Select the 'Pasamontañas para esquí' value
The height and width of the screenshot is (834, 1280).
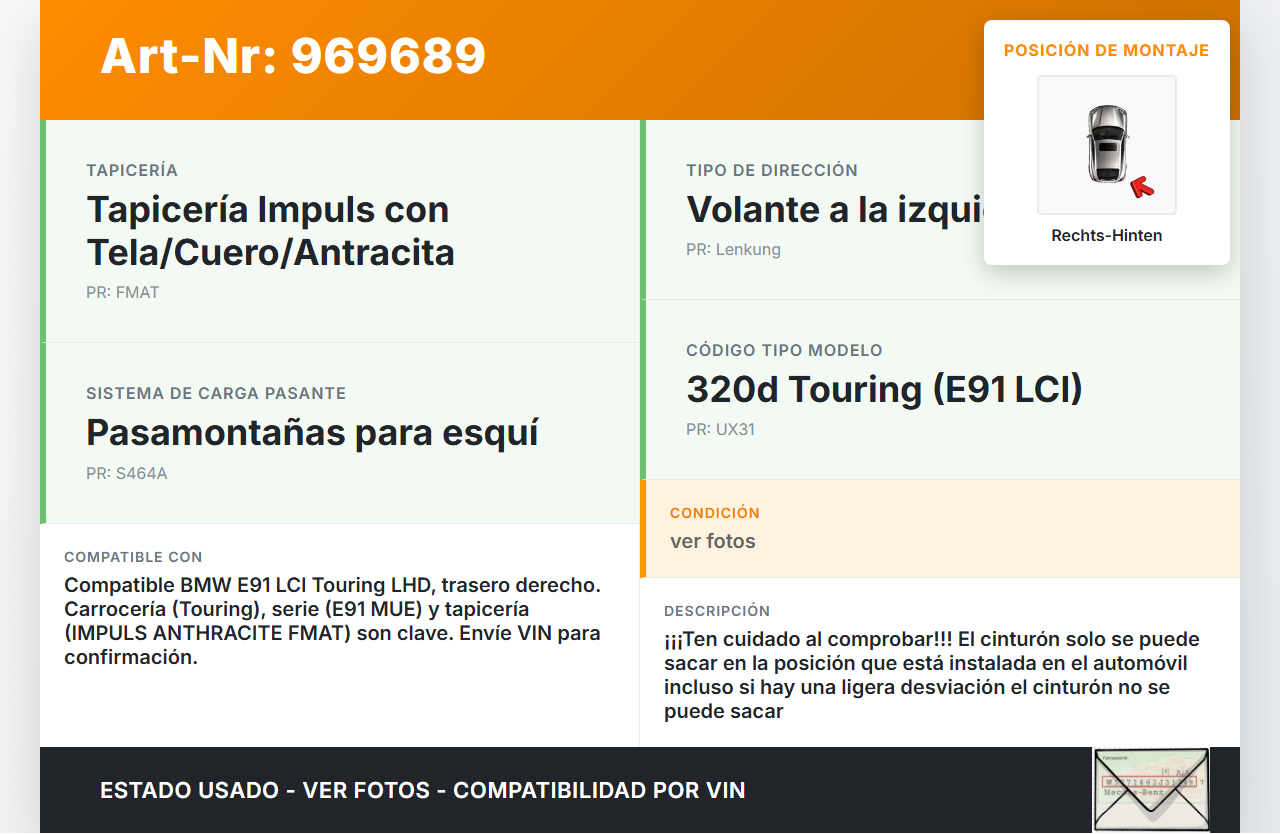coord(313,432)
